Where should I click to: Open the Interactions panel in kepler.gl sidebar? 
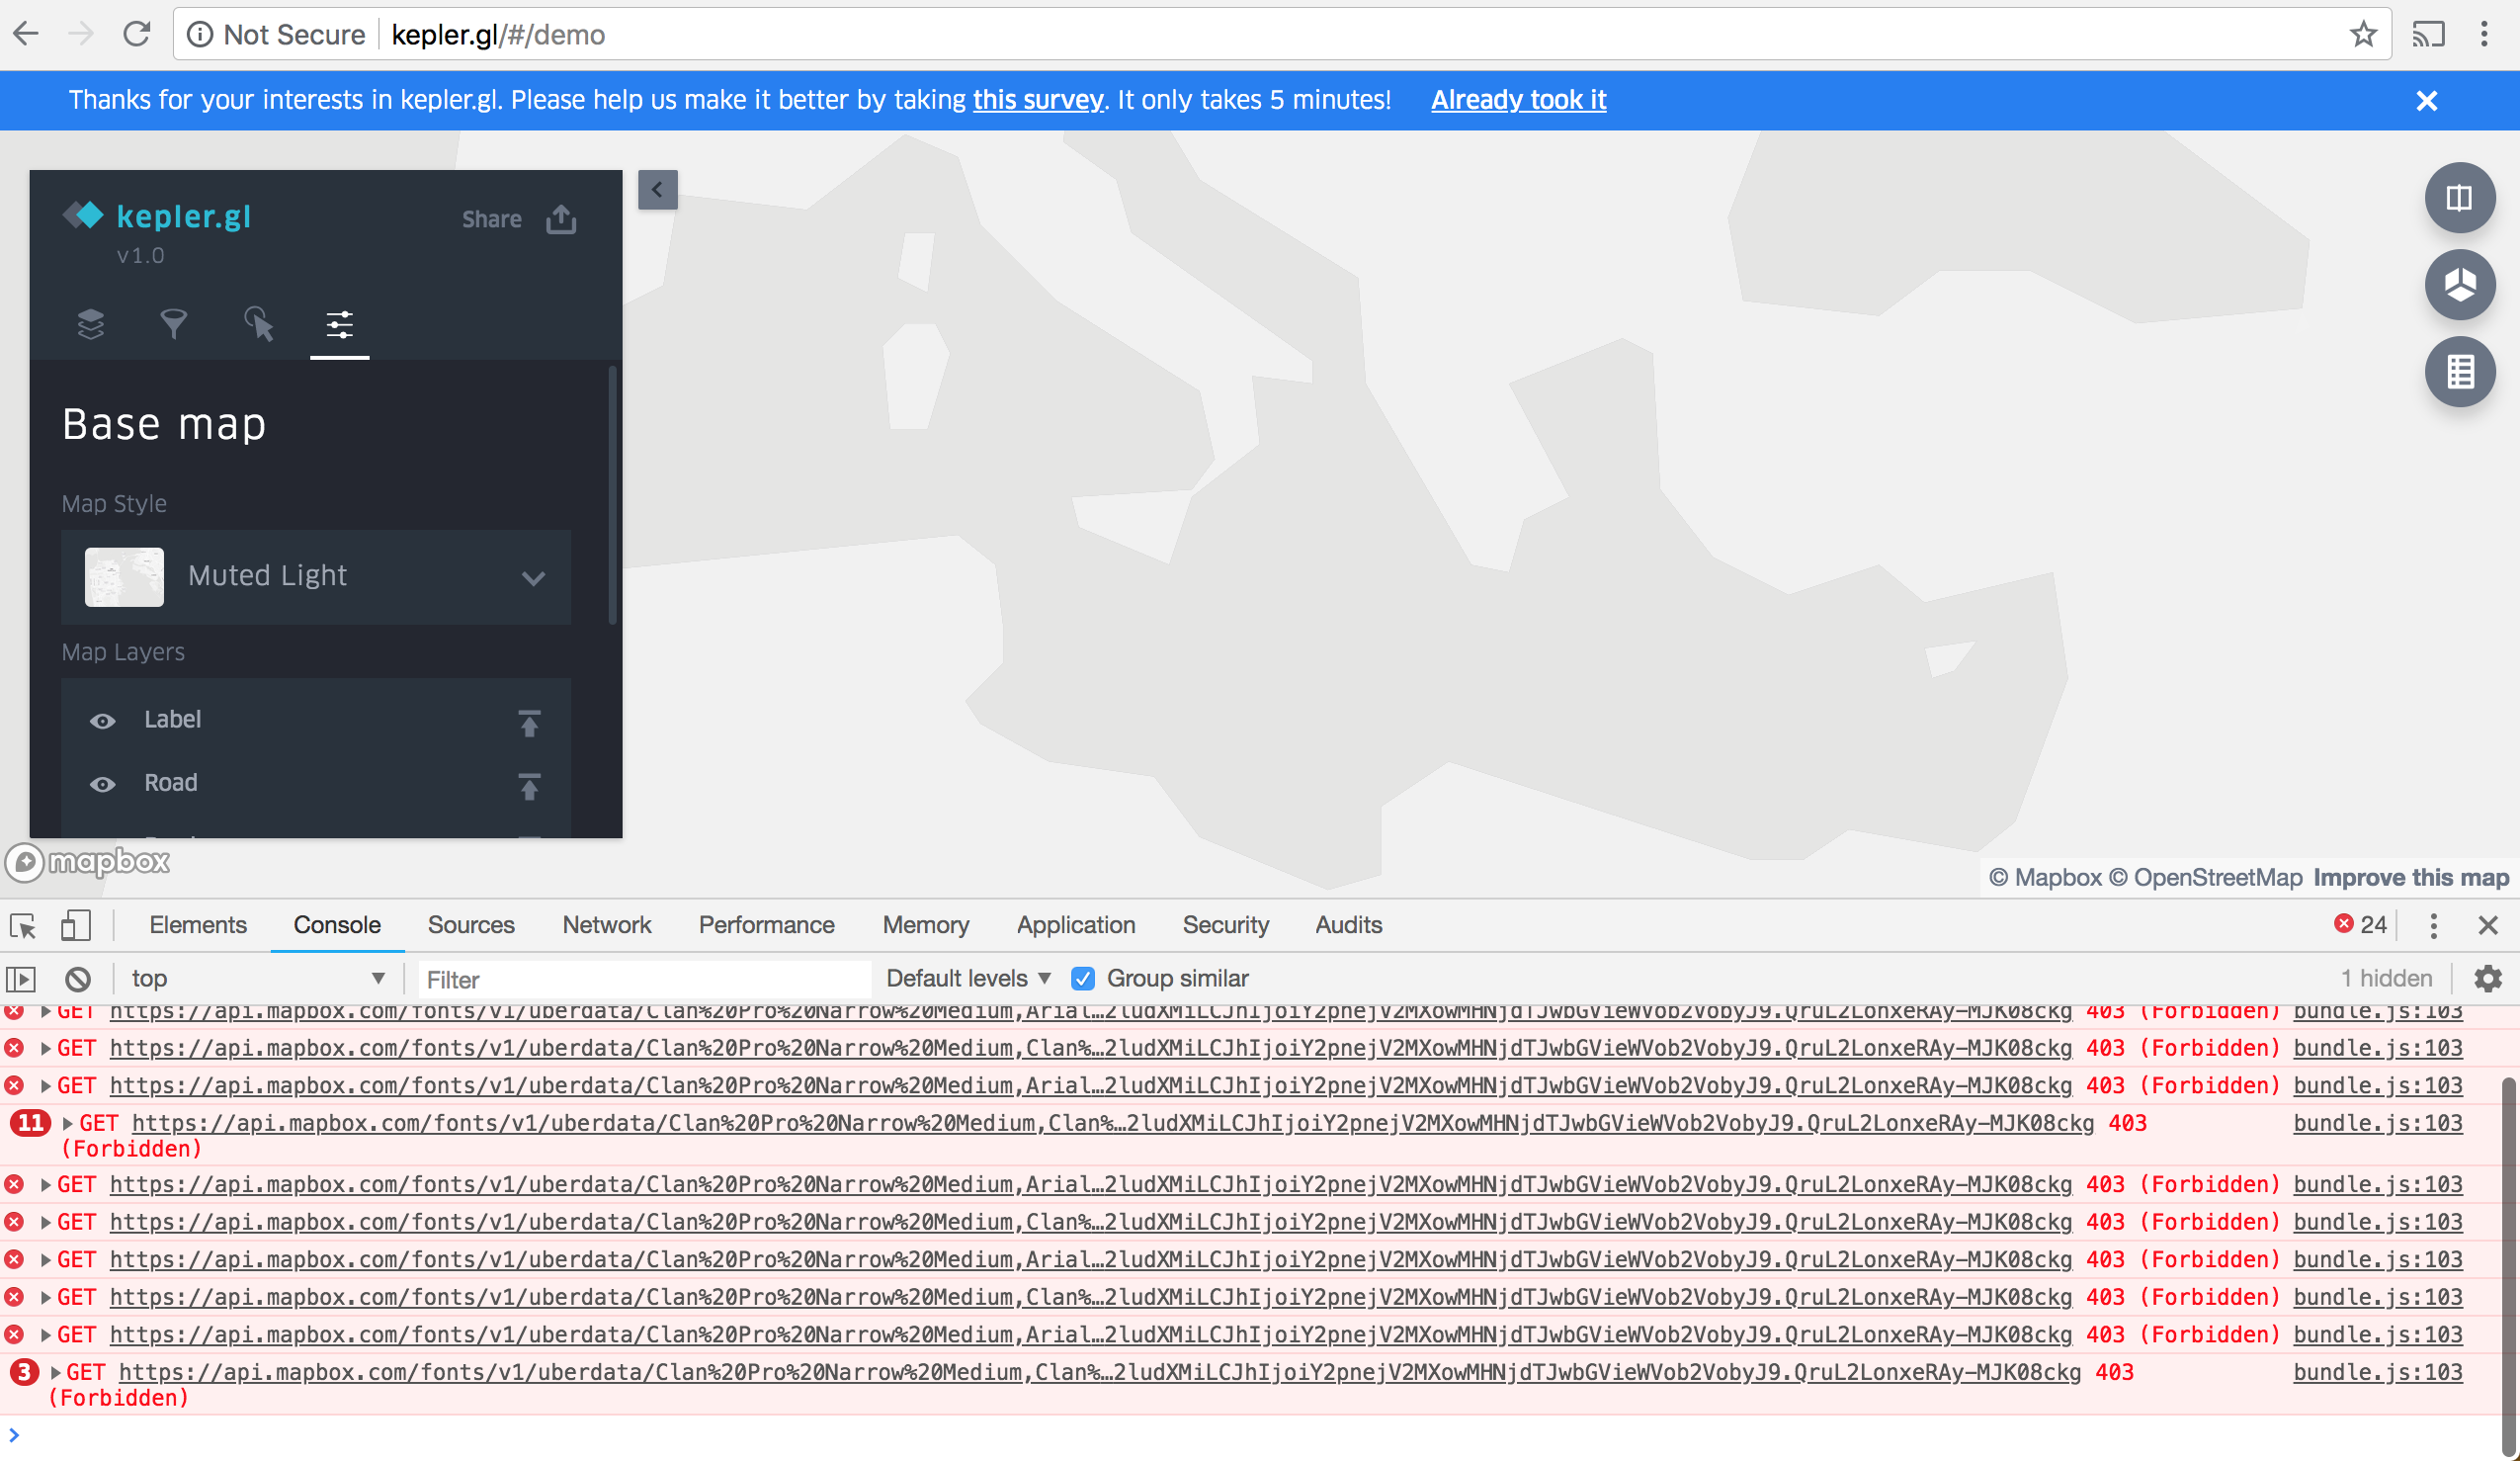pos(259,324)
